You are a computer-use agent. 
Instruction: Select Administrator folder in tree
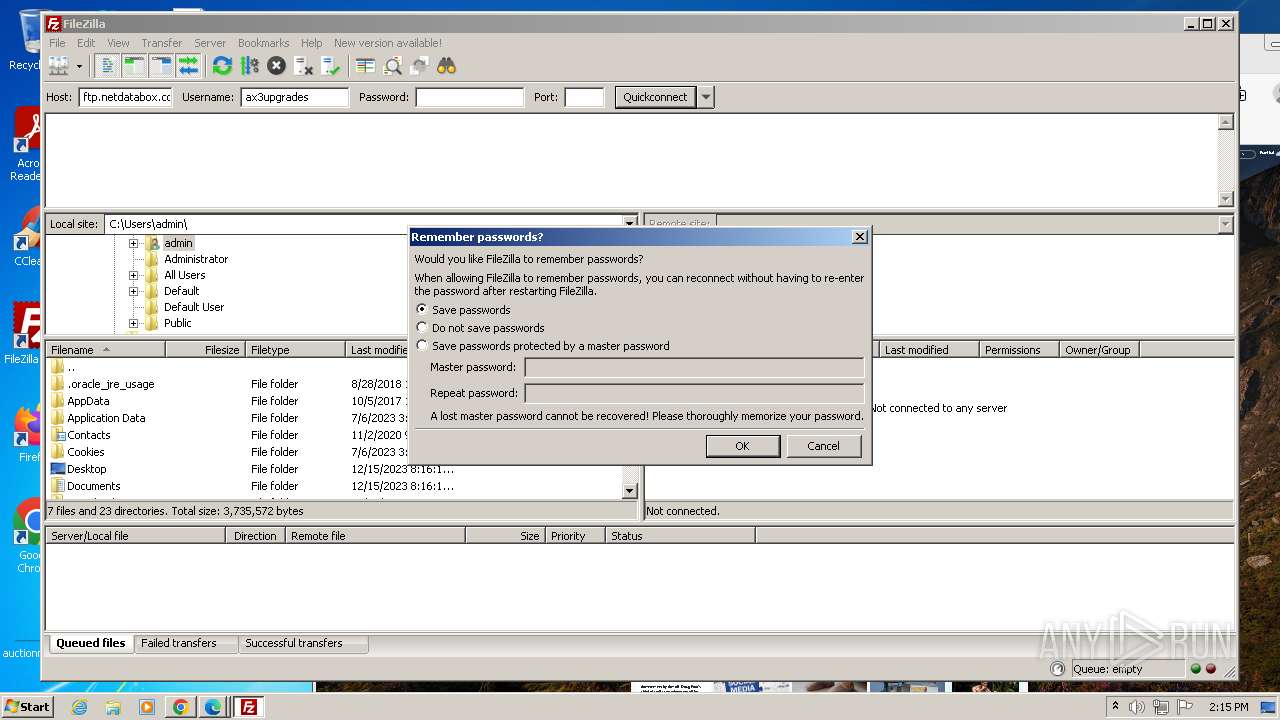(196, 259)
